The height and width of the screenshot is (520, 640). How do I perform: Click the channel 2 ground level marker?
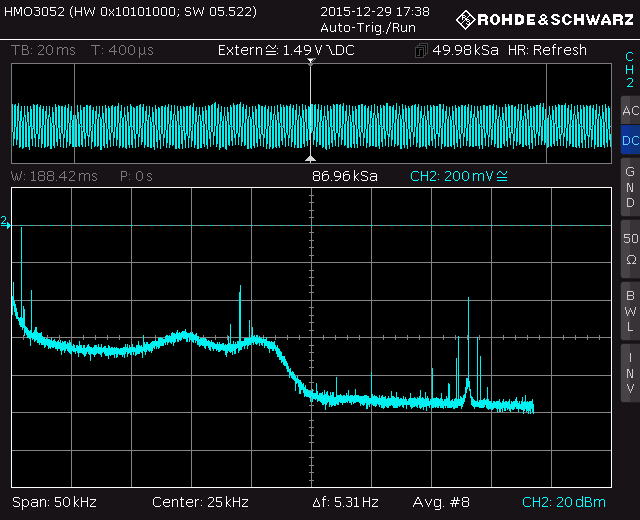(6, 221)
